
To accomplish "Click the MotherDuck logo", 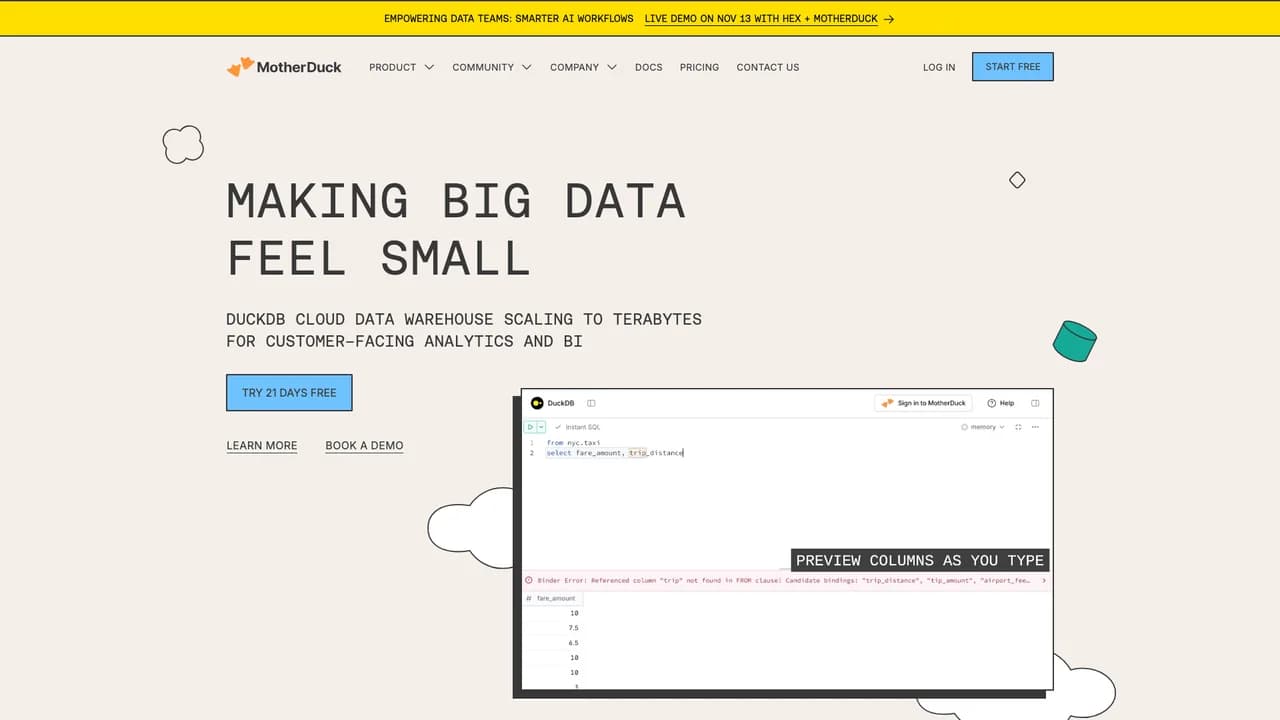I will (x=284, y=67).
